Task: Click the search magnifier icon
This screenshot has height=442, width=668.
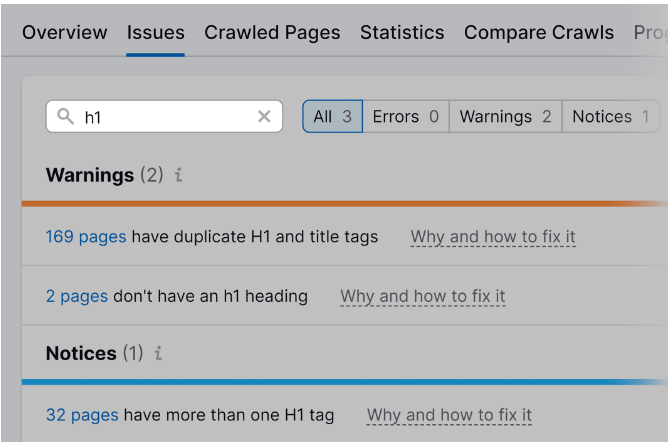Action: (66, 116)
